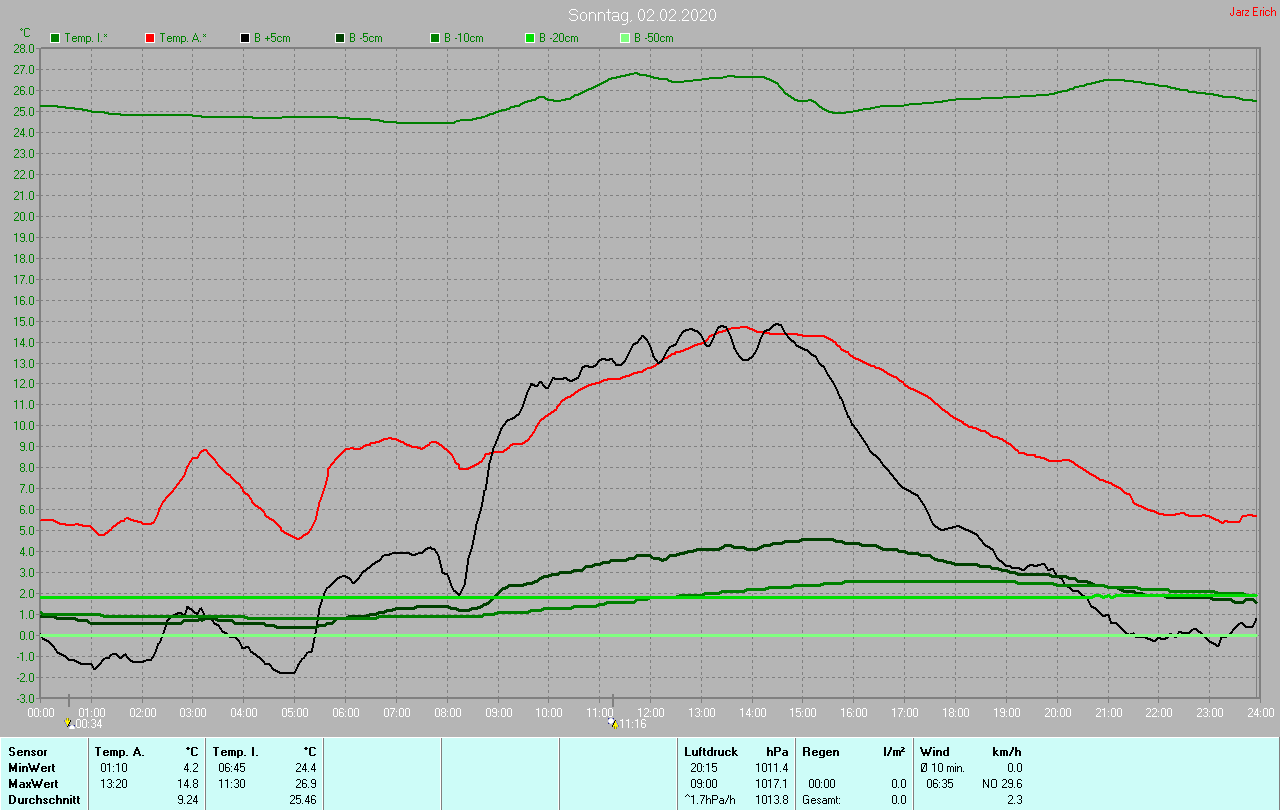
Task: Click the weather marker icon at 11:16
Action: 612,722
